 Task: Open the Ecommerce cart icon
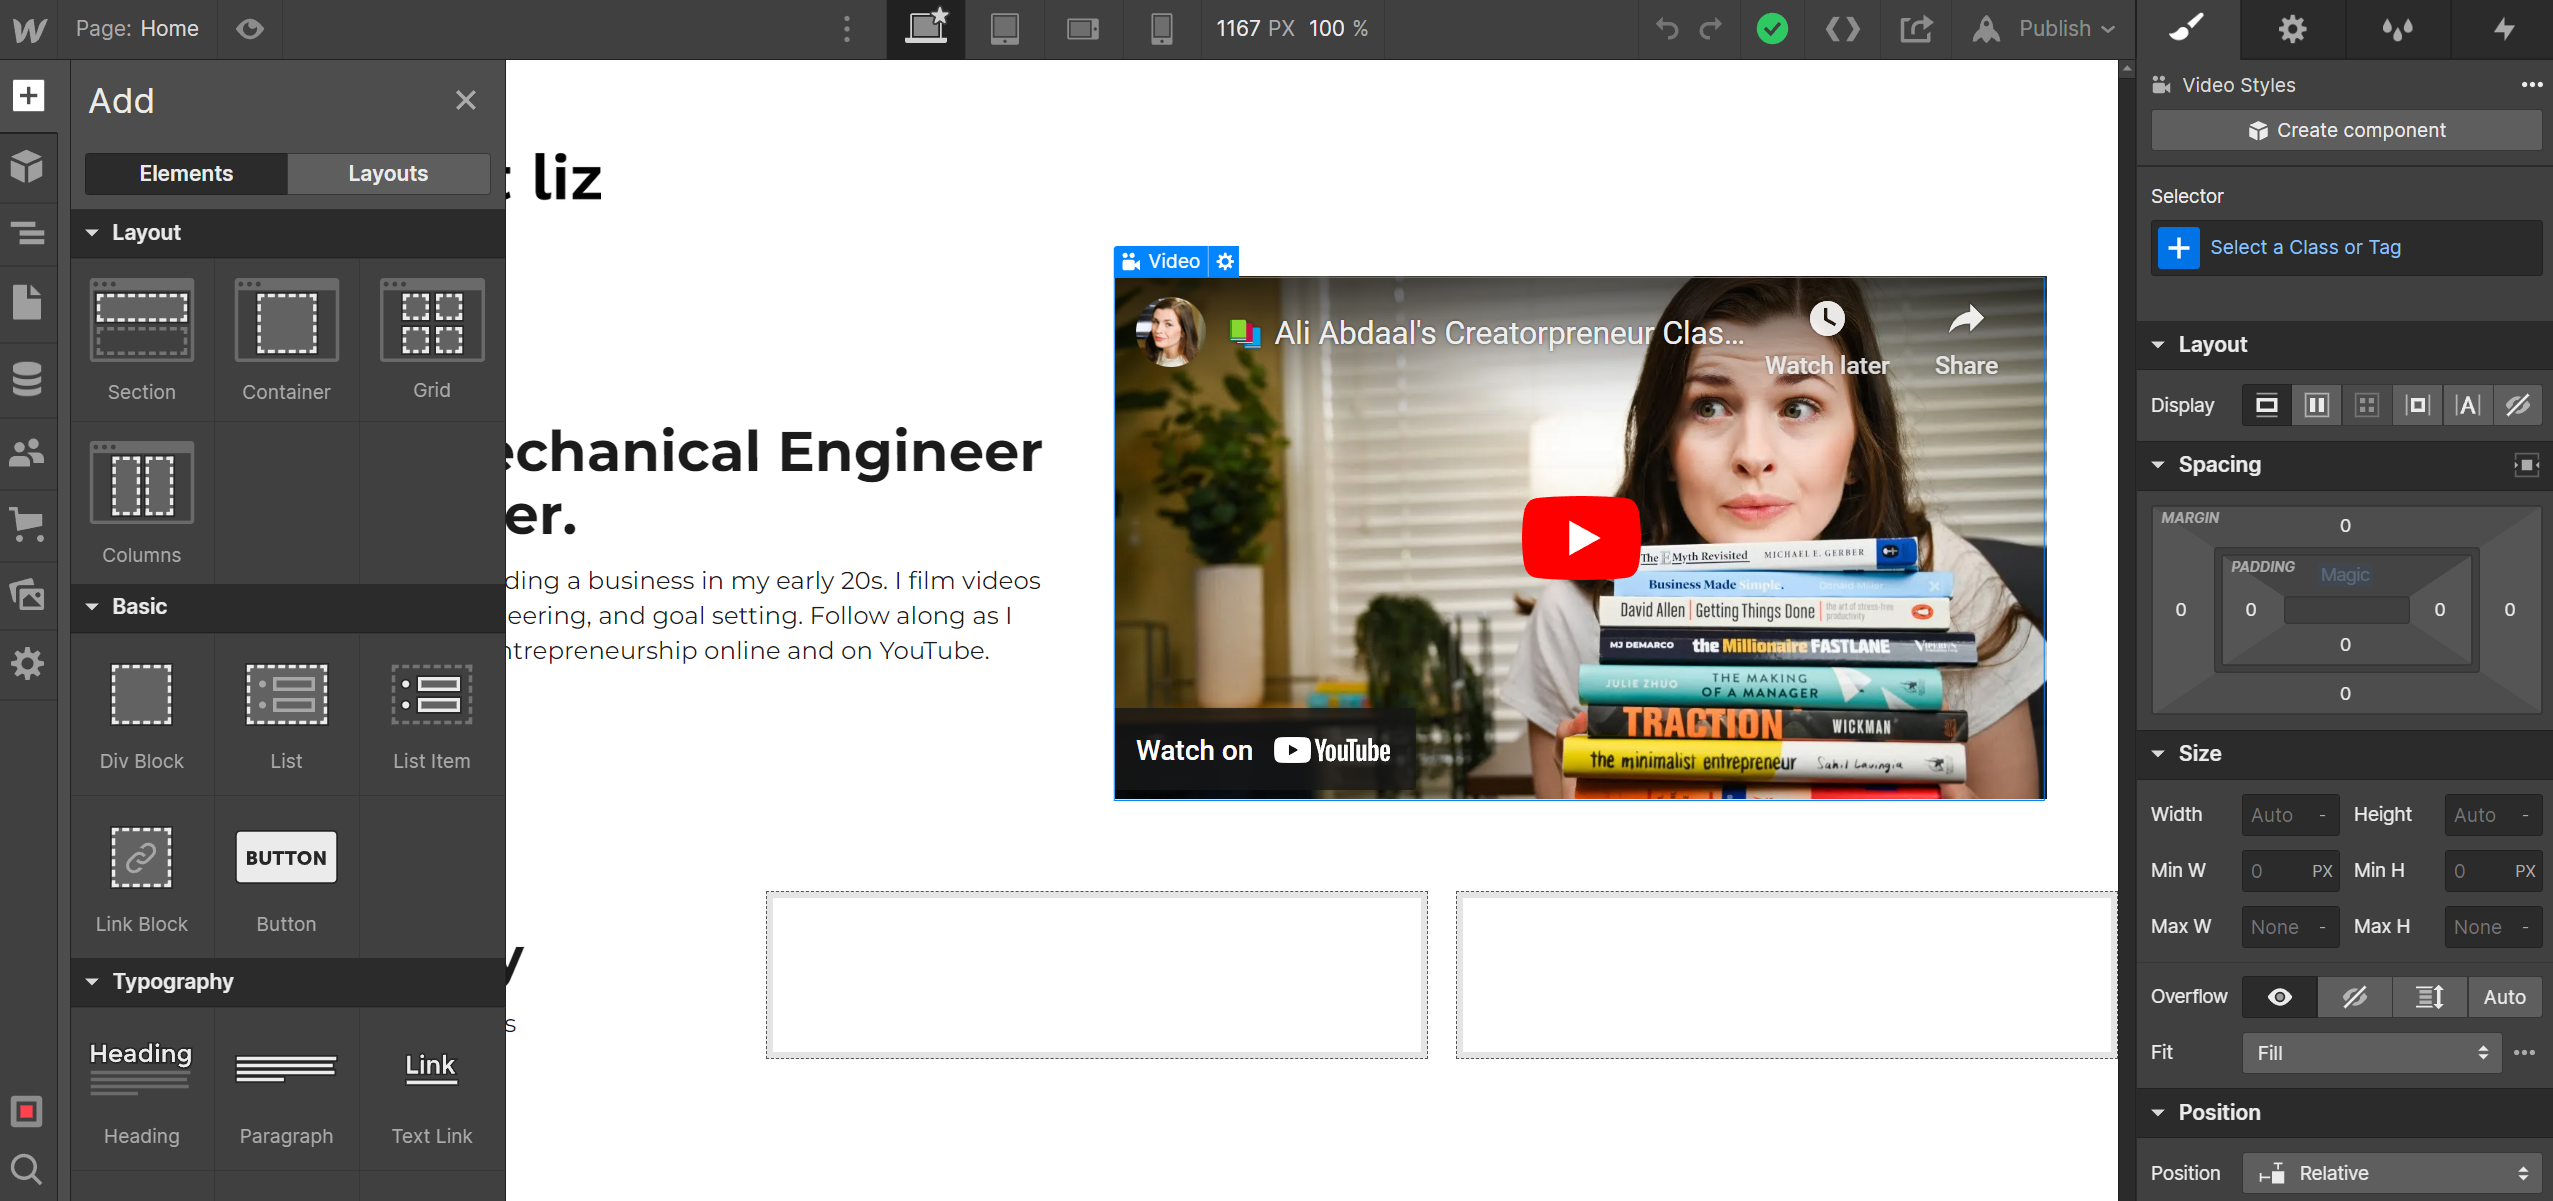[28, 524]
